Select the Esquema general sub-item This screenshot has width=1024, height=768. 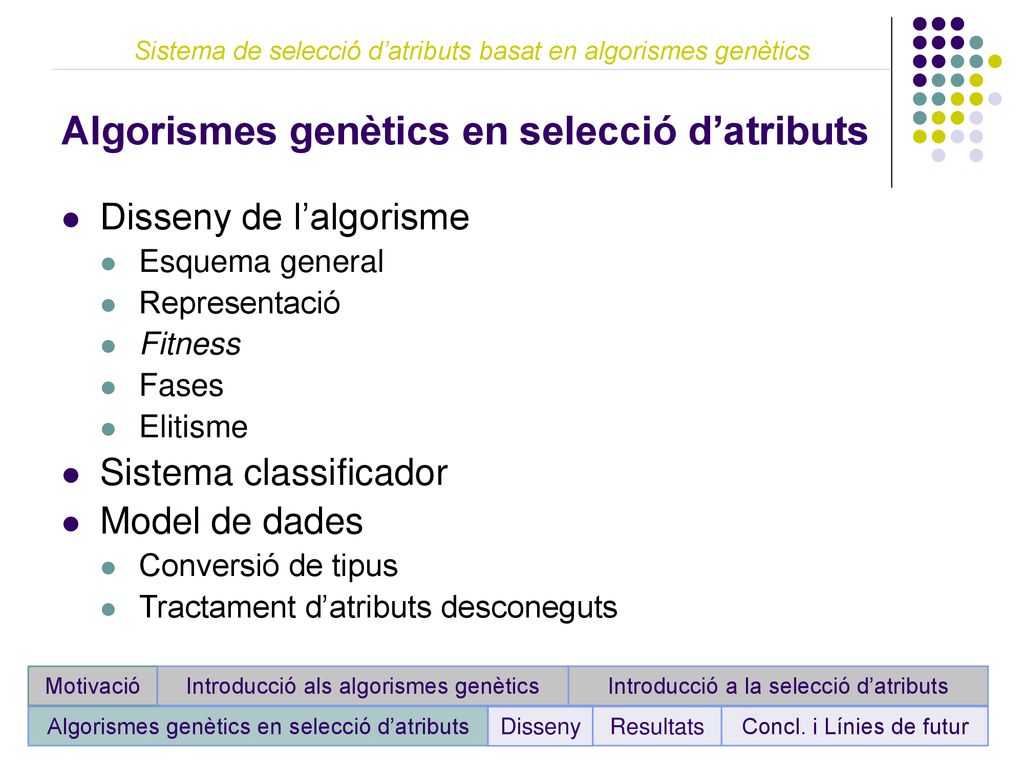point(261,262)
